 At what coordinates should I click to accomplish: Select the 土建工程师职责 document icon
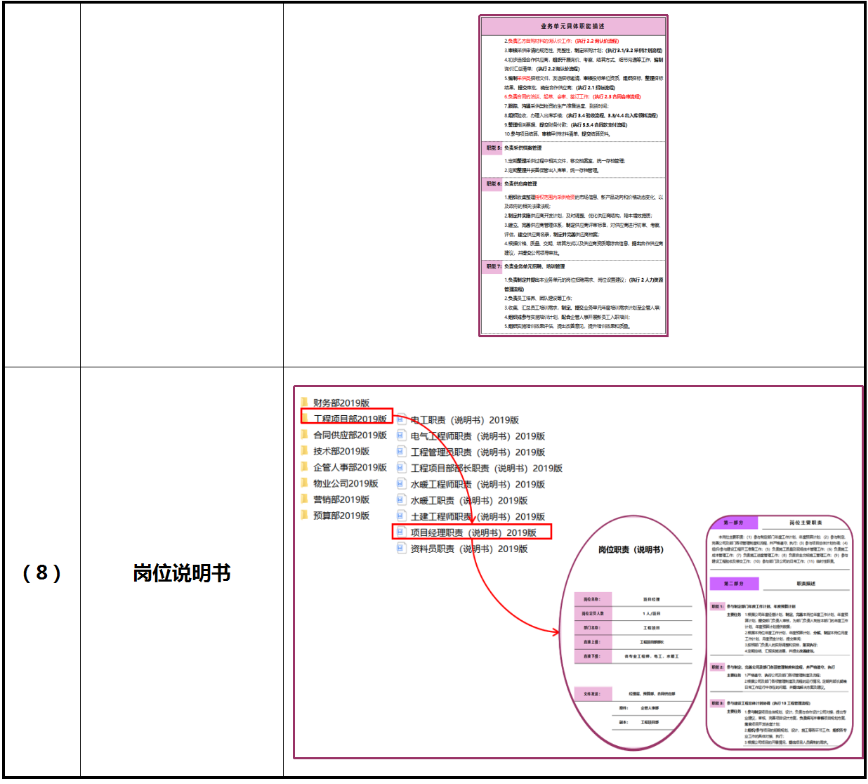pos(402,516)
